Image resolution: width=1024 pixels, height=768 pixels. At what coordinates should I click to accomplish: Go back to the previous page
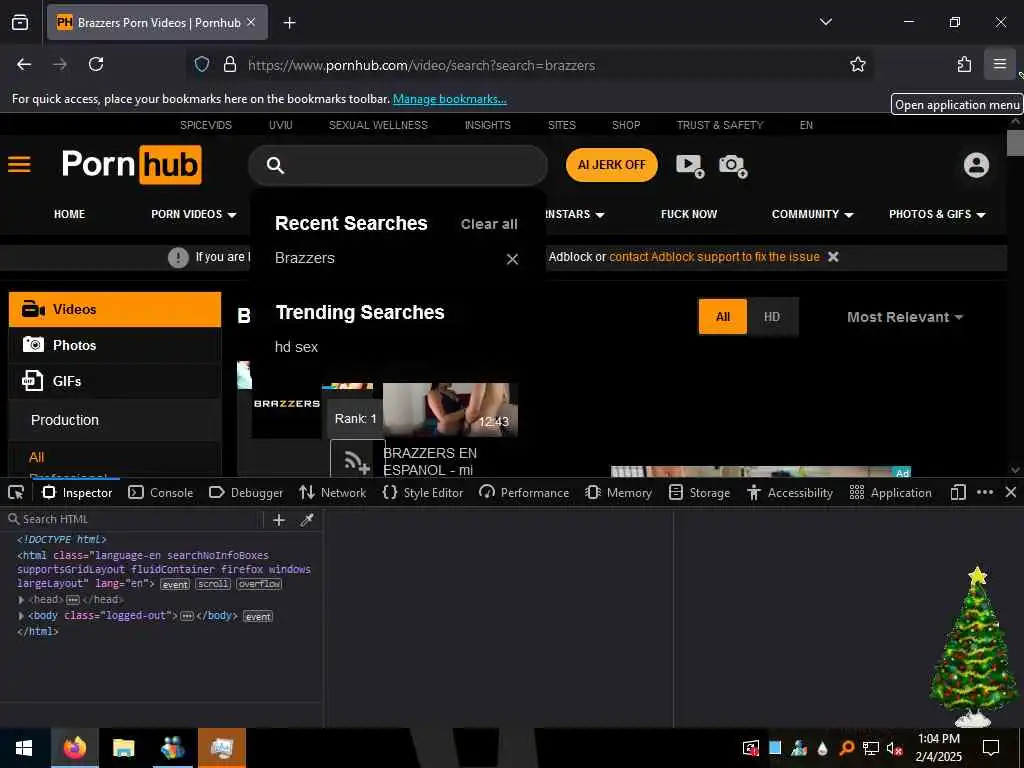24,64
